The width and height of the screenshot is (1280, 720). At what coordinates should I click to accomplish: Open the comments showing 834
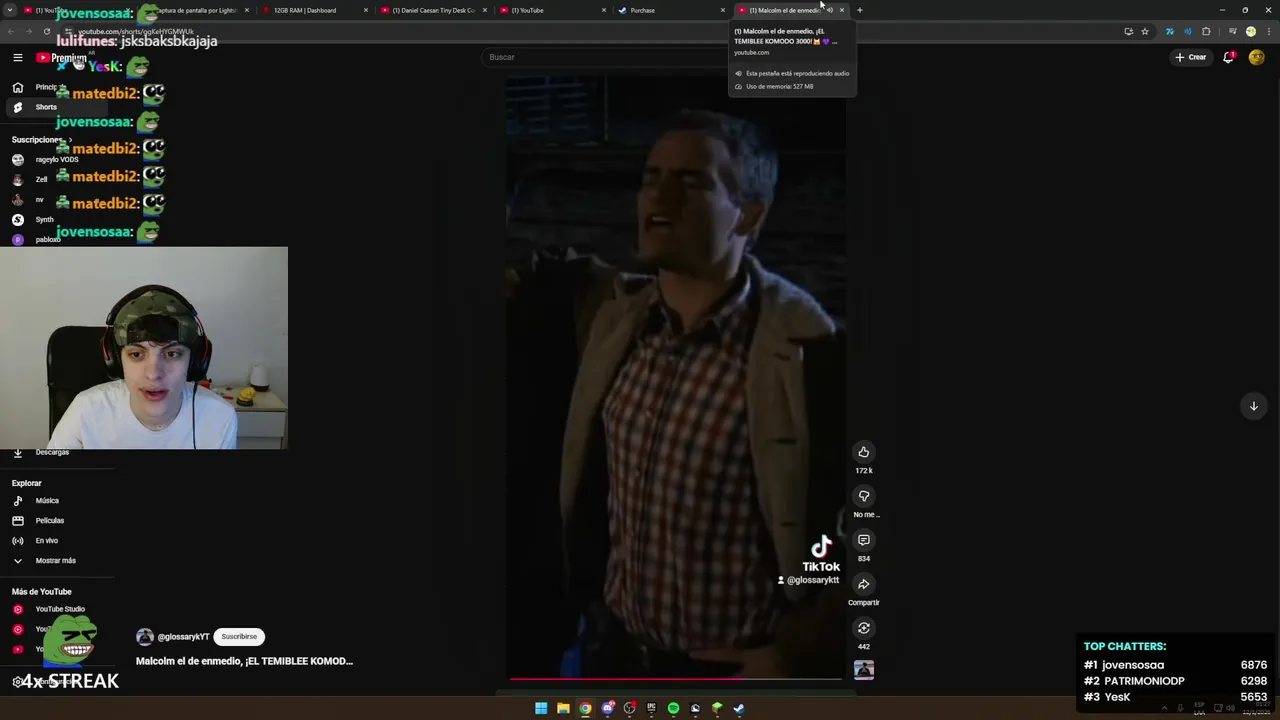pyautogui.click(x=864, y=540)
